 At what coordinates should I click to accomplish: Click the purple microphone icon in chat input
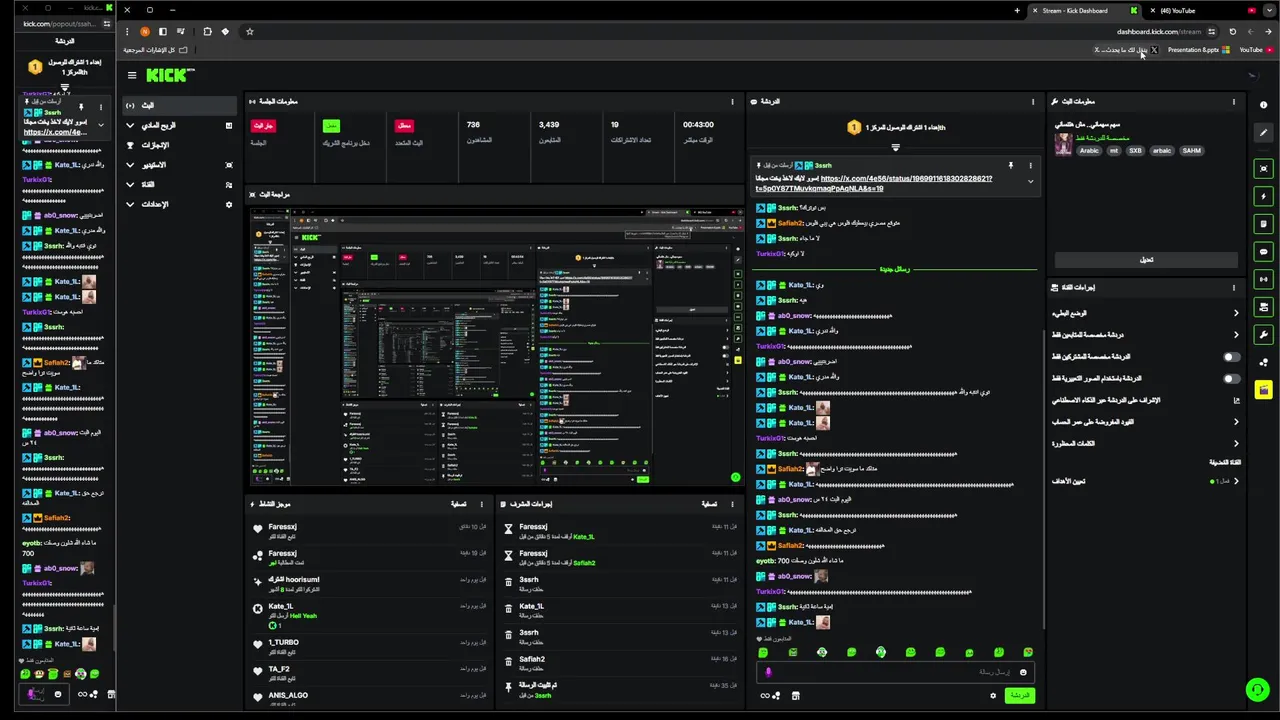pyautogui.click(x=768, y=673)
